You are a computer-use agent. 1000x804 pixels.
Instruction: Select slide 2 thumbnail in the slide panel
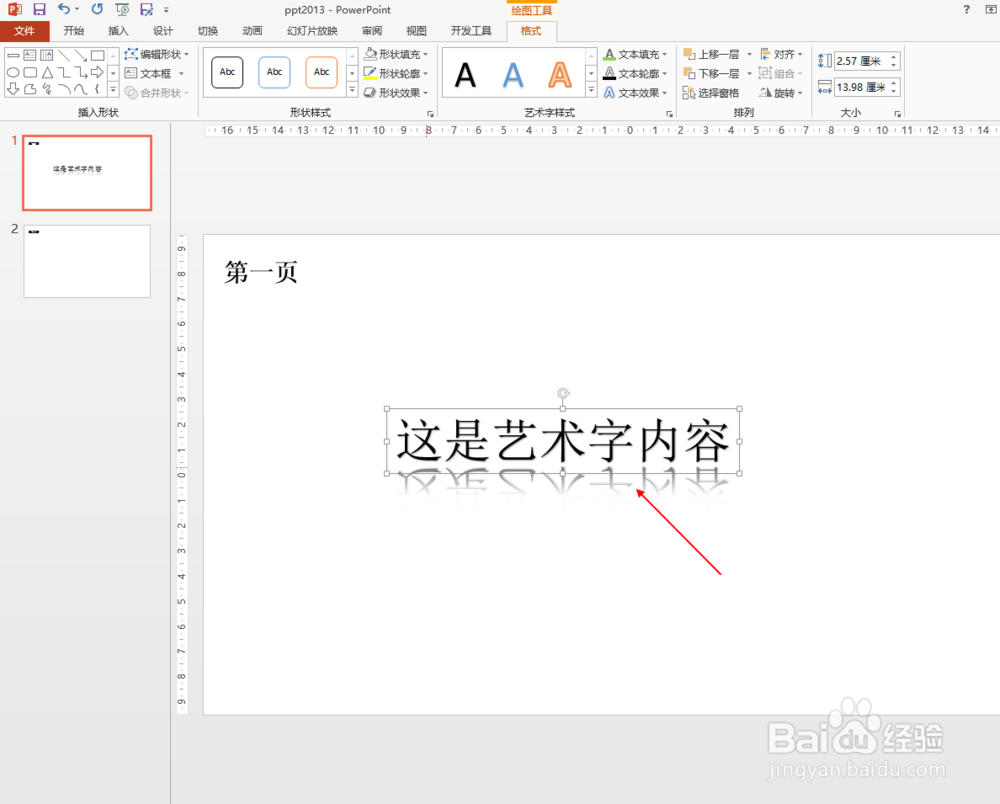(86, 261)
